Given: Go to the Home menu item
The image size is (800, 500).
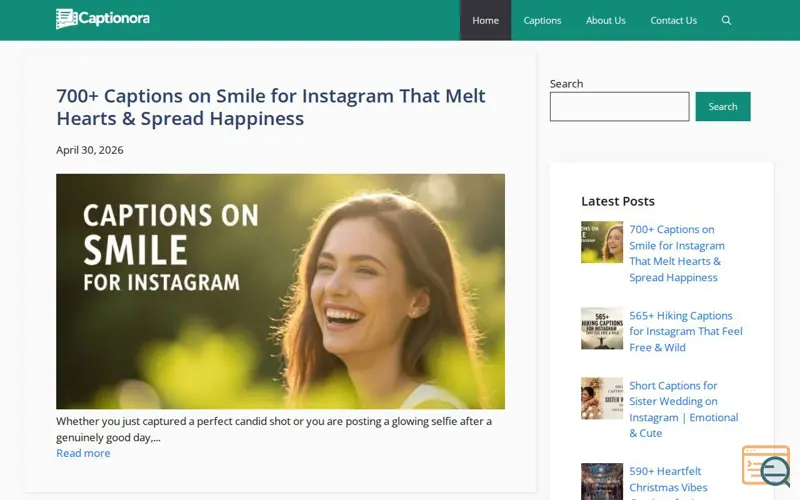Looking at the screenshot, I should point(485,20).
